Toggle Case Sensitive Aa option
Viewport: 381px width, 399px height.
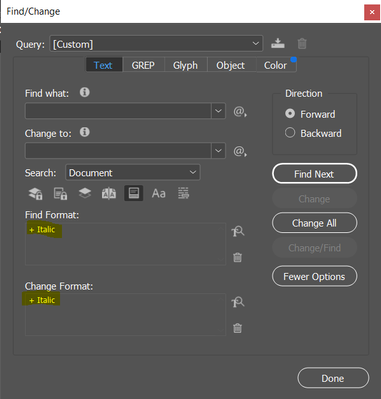point(158,193)
